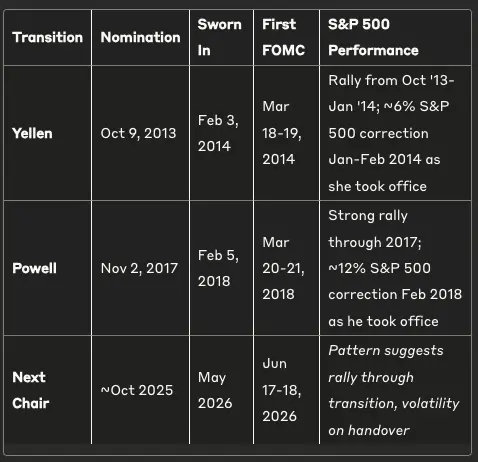Select the Powell row label
This screenshot has width=478, height=462.
pyautogui.click(x=34, y=268)
